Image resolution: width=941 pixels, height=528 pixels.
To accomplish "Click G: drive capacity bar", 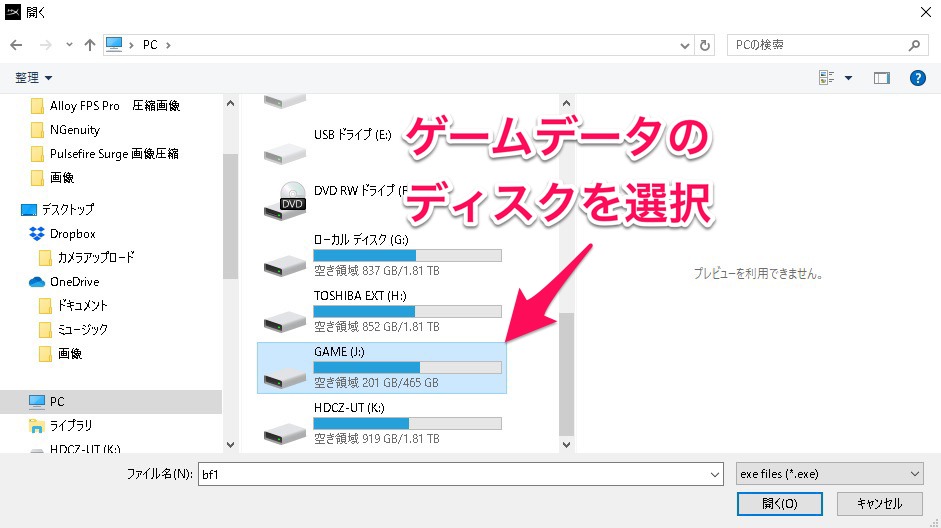I will tap(407, 256).
